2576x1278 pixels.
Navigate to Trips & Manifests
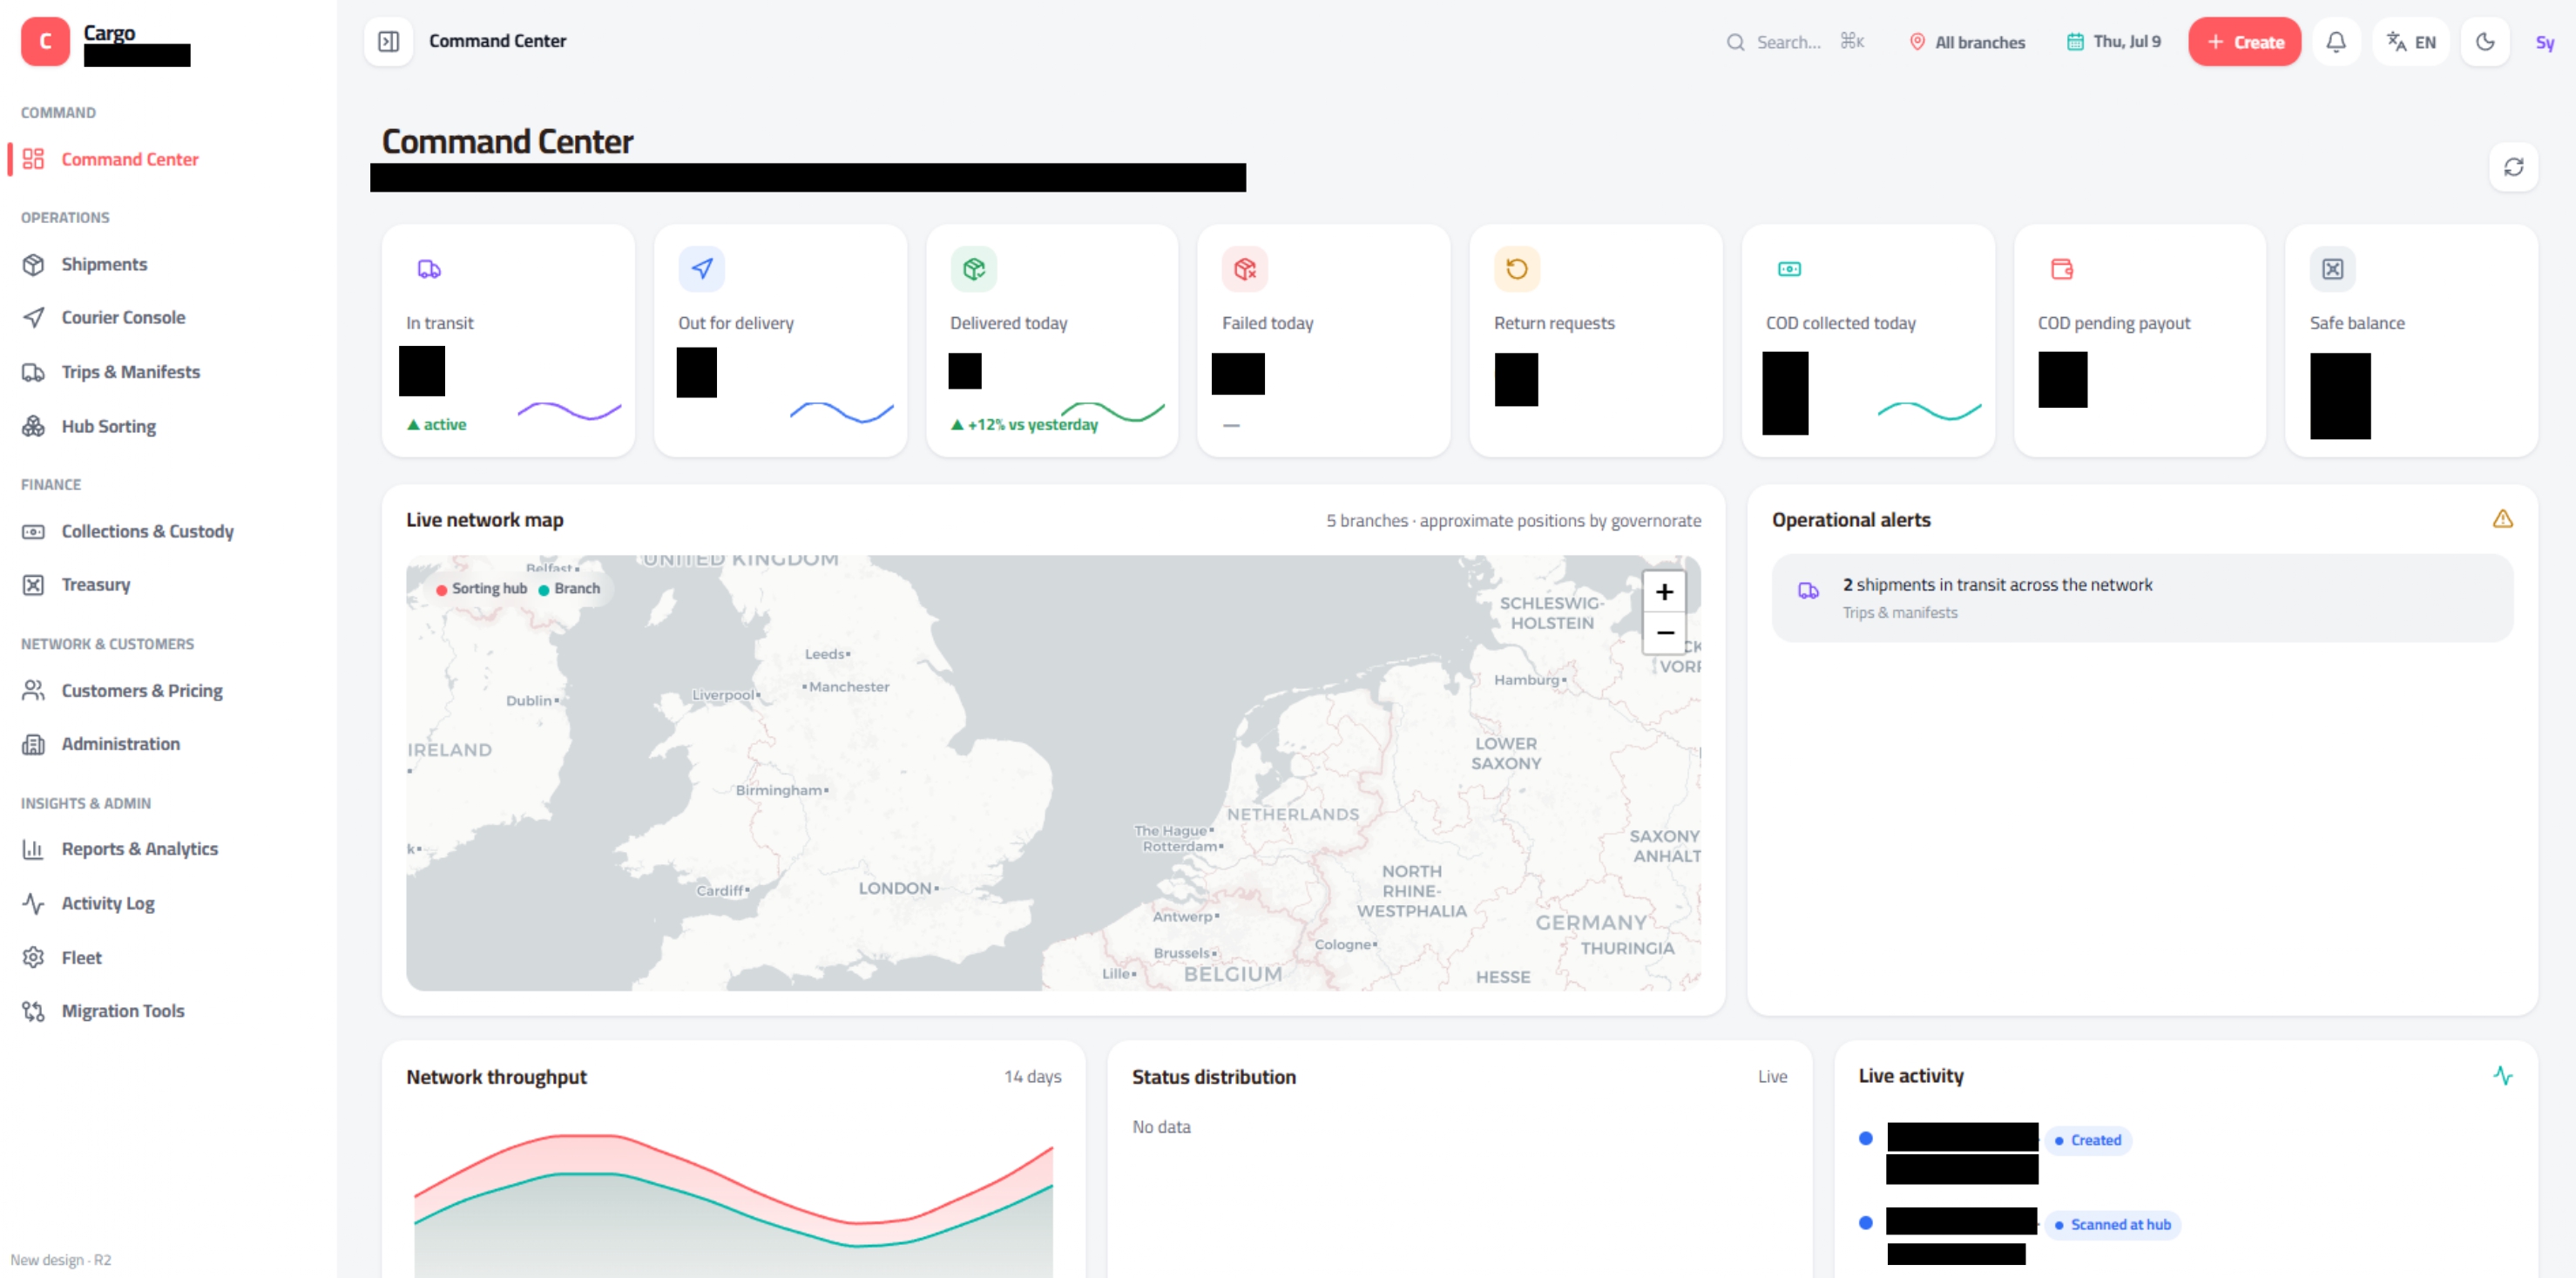click(168, 372)
